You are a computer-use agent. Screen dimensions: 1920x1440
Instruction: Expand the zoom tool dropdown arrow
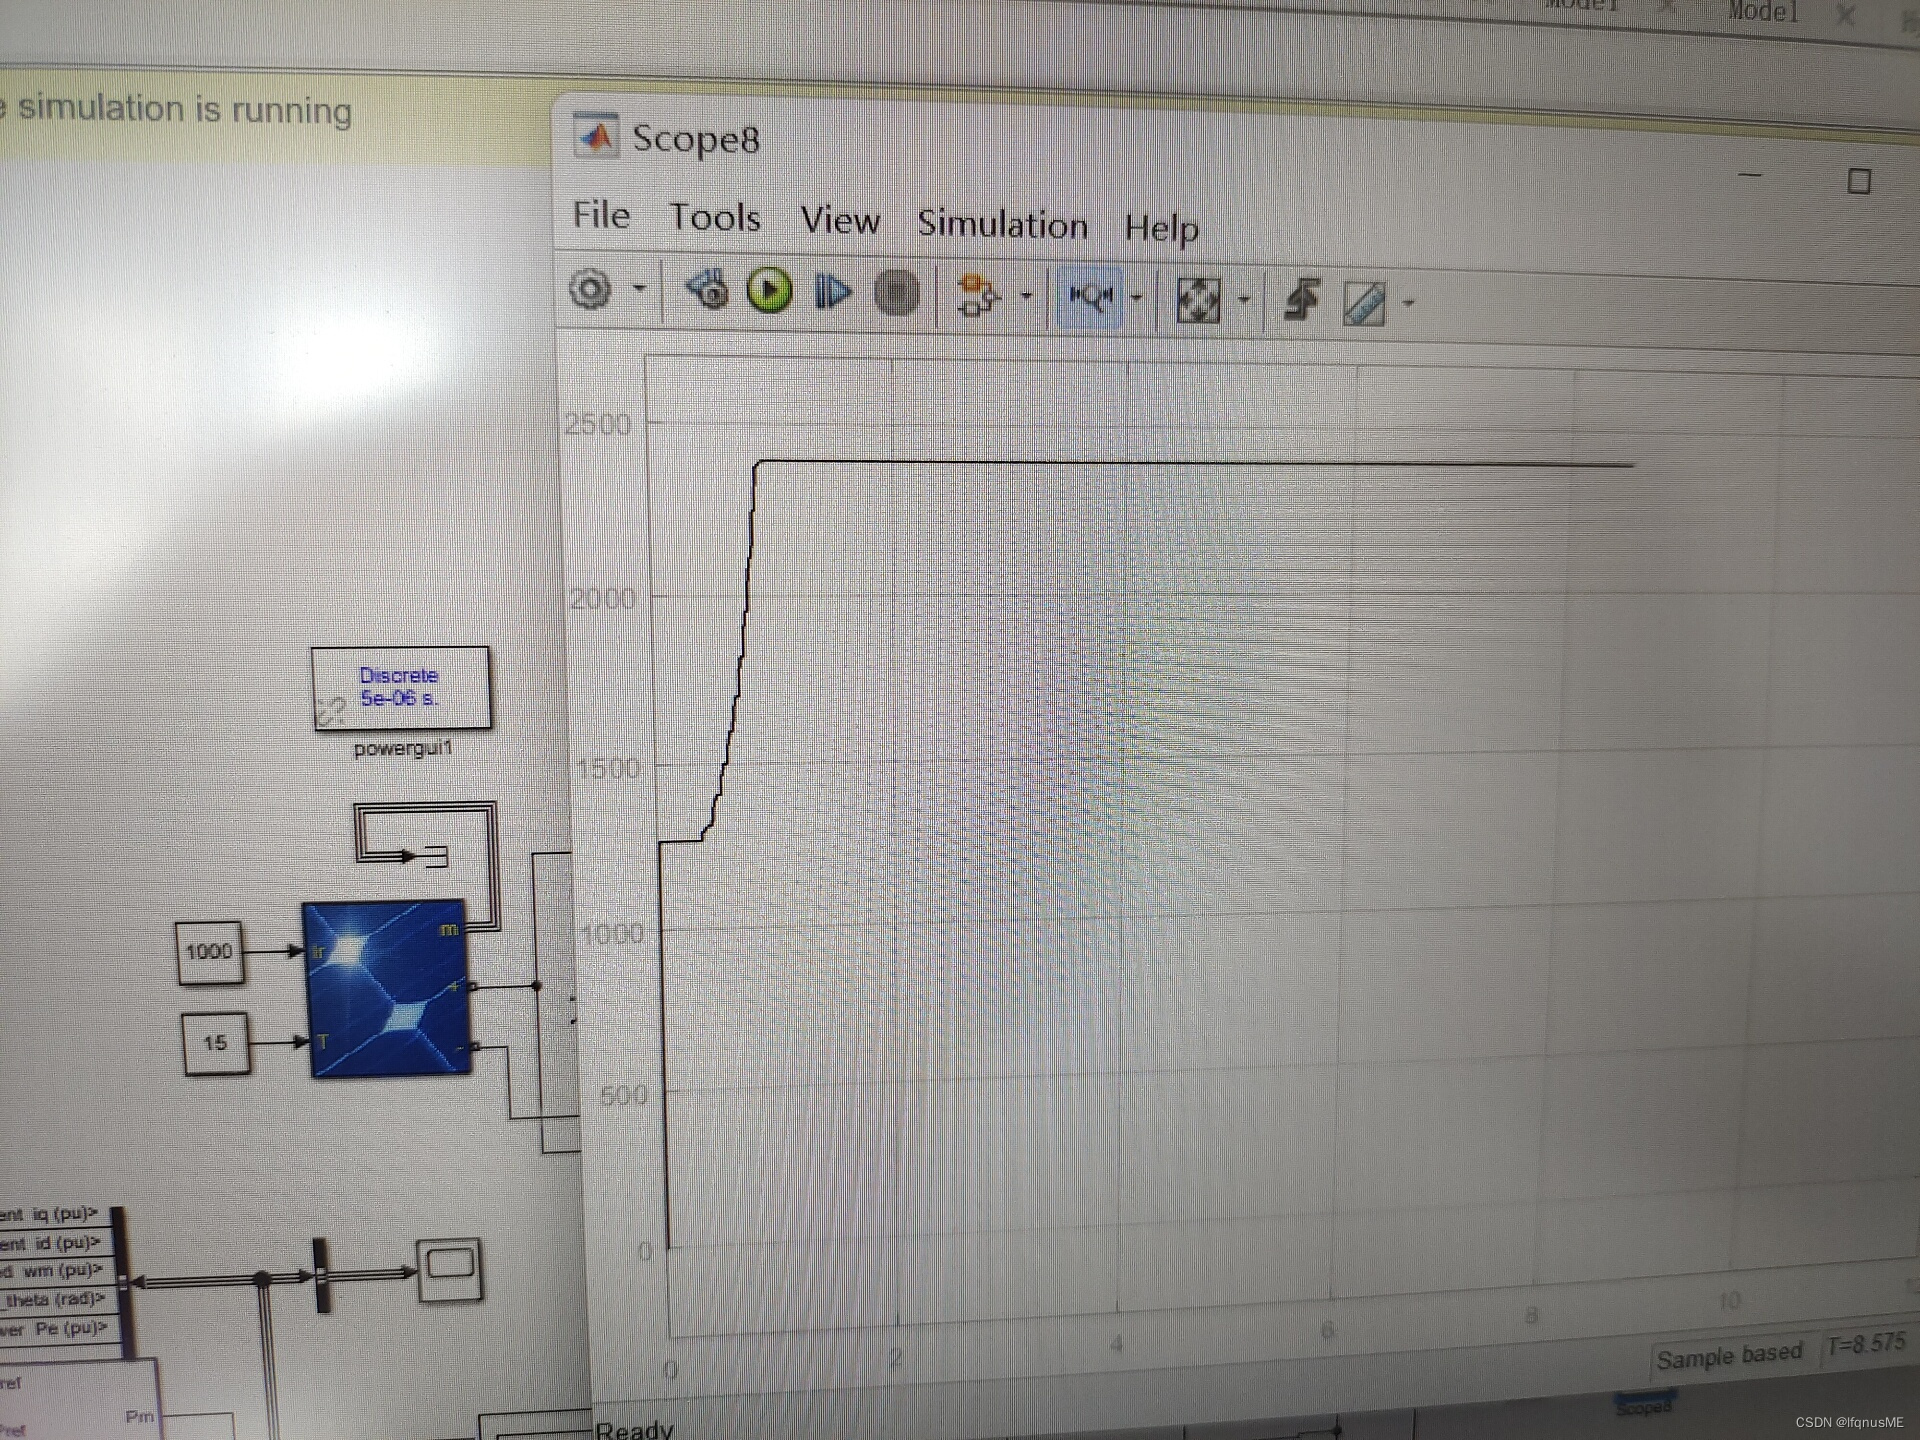(x=1136, y=297)
